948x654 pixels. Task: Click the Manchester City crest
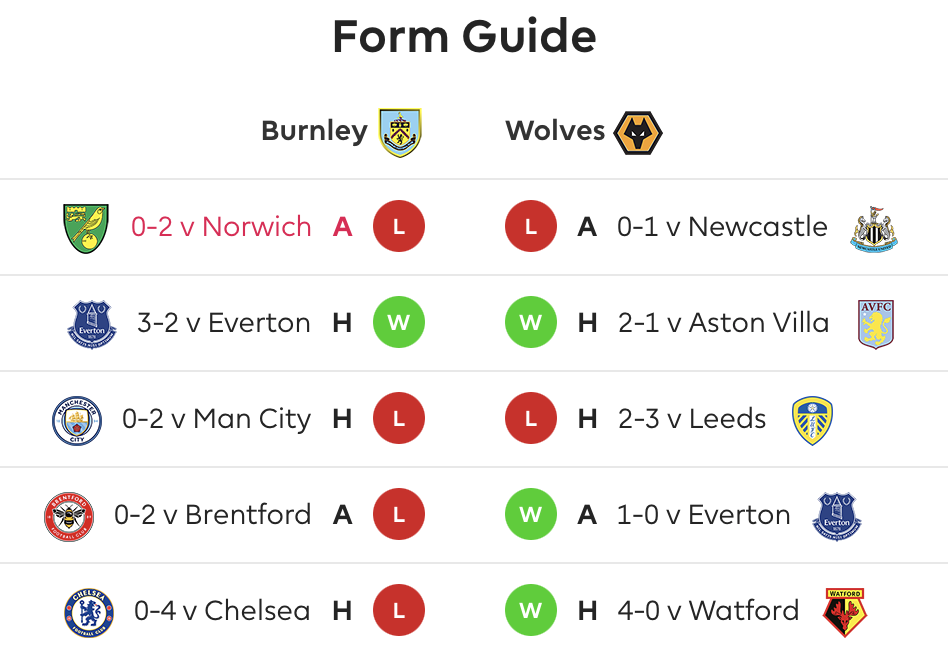coord(77,421)
